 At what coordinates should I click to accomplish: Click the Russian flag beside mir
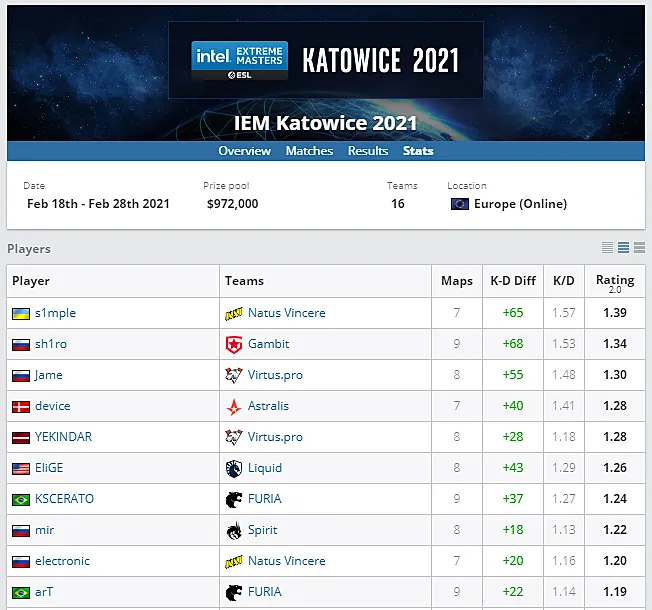click(x=21, y=531)
